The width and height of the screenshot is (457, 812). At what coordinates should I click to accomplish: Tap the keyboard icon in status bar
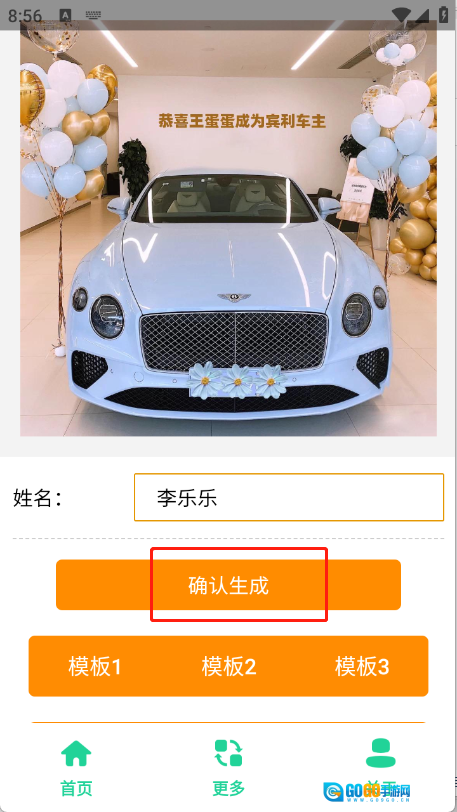pyautogui.click(x=93, y=15)
